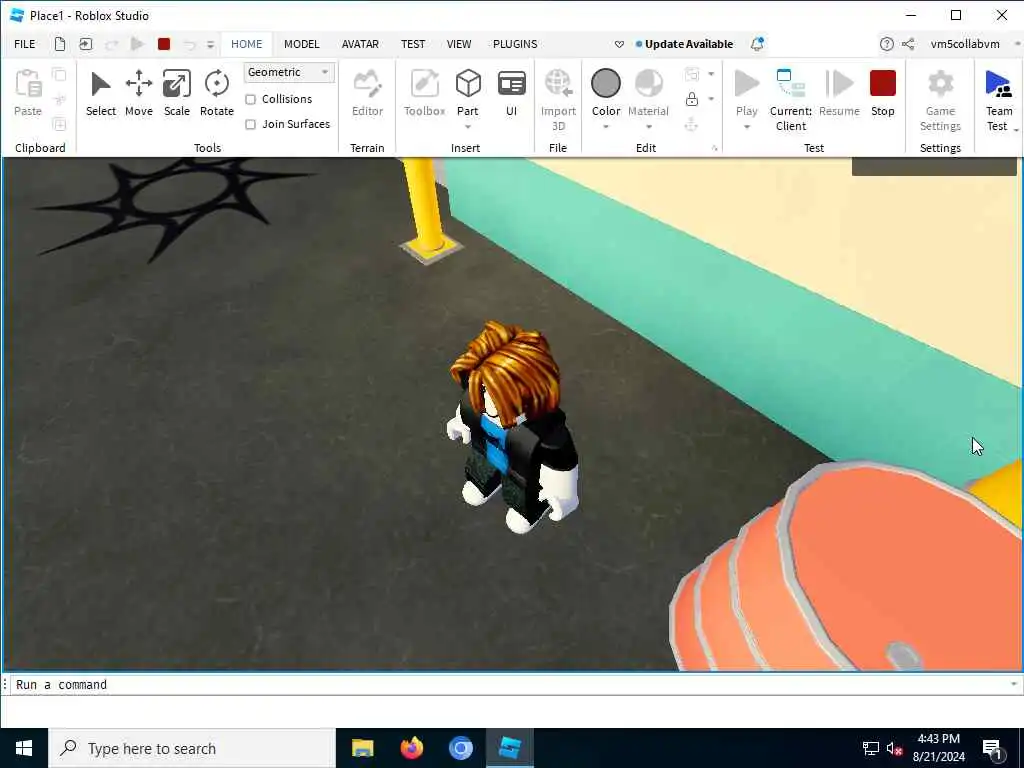Click the heart favorites icon
This screenshot has height=768, width=1024.
point(619,44)
